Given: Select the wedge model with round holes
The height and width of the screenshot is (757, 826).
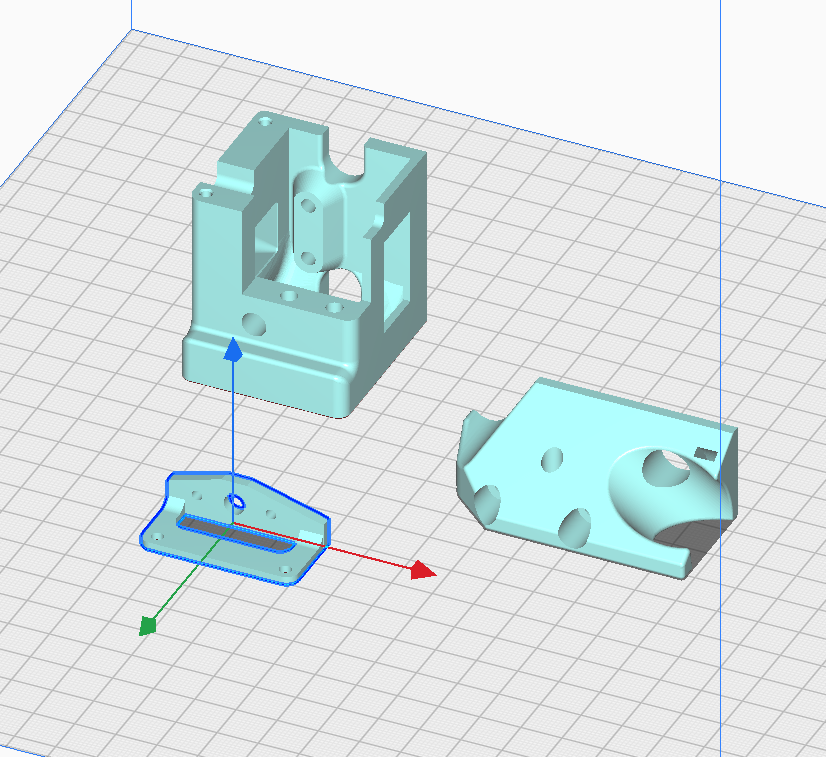Looking at the screenshot, I should [x=595, y=479].
